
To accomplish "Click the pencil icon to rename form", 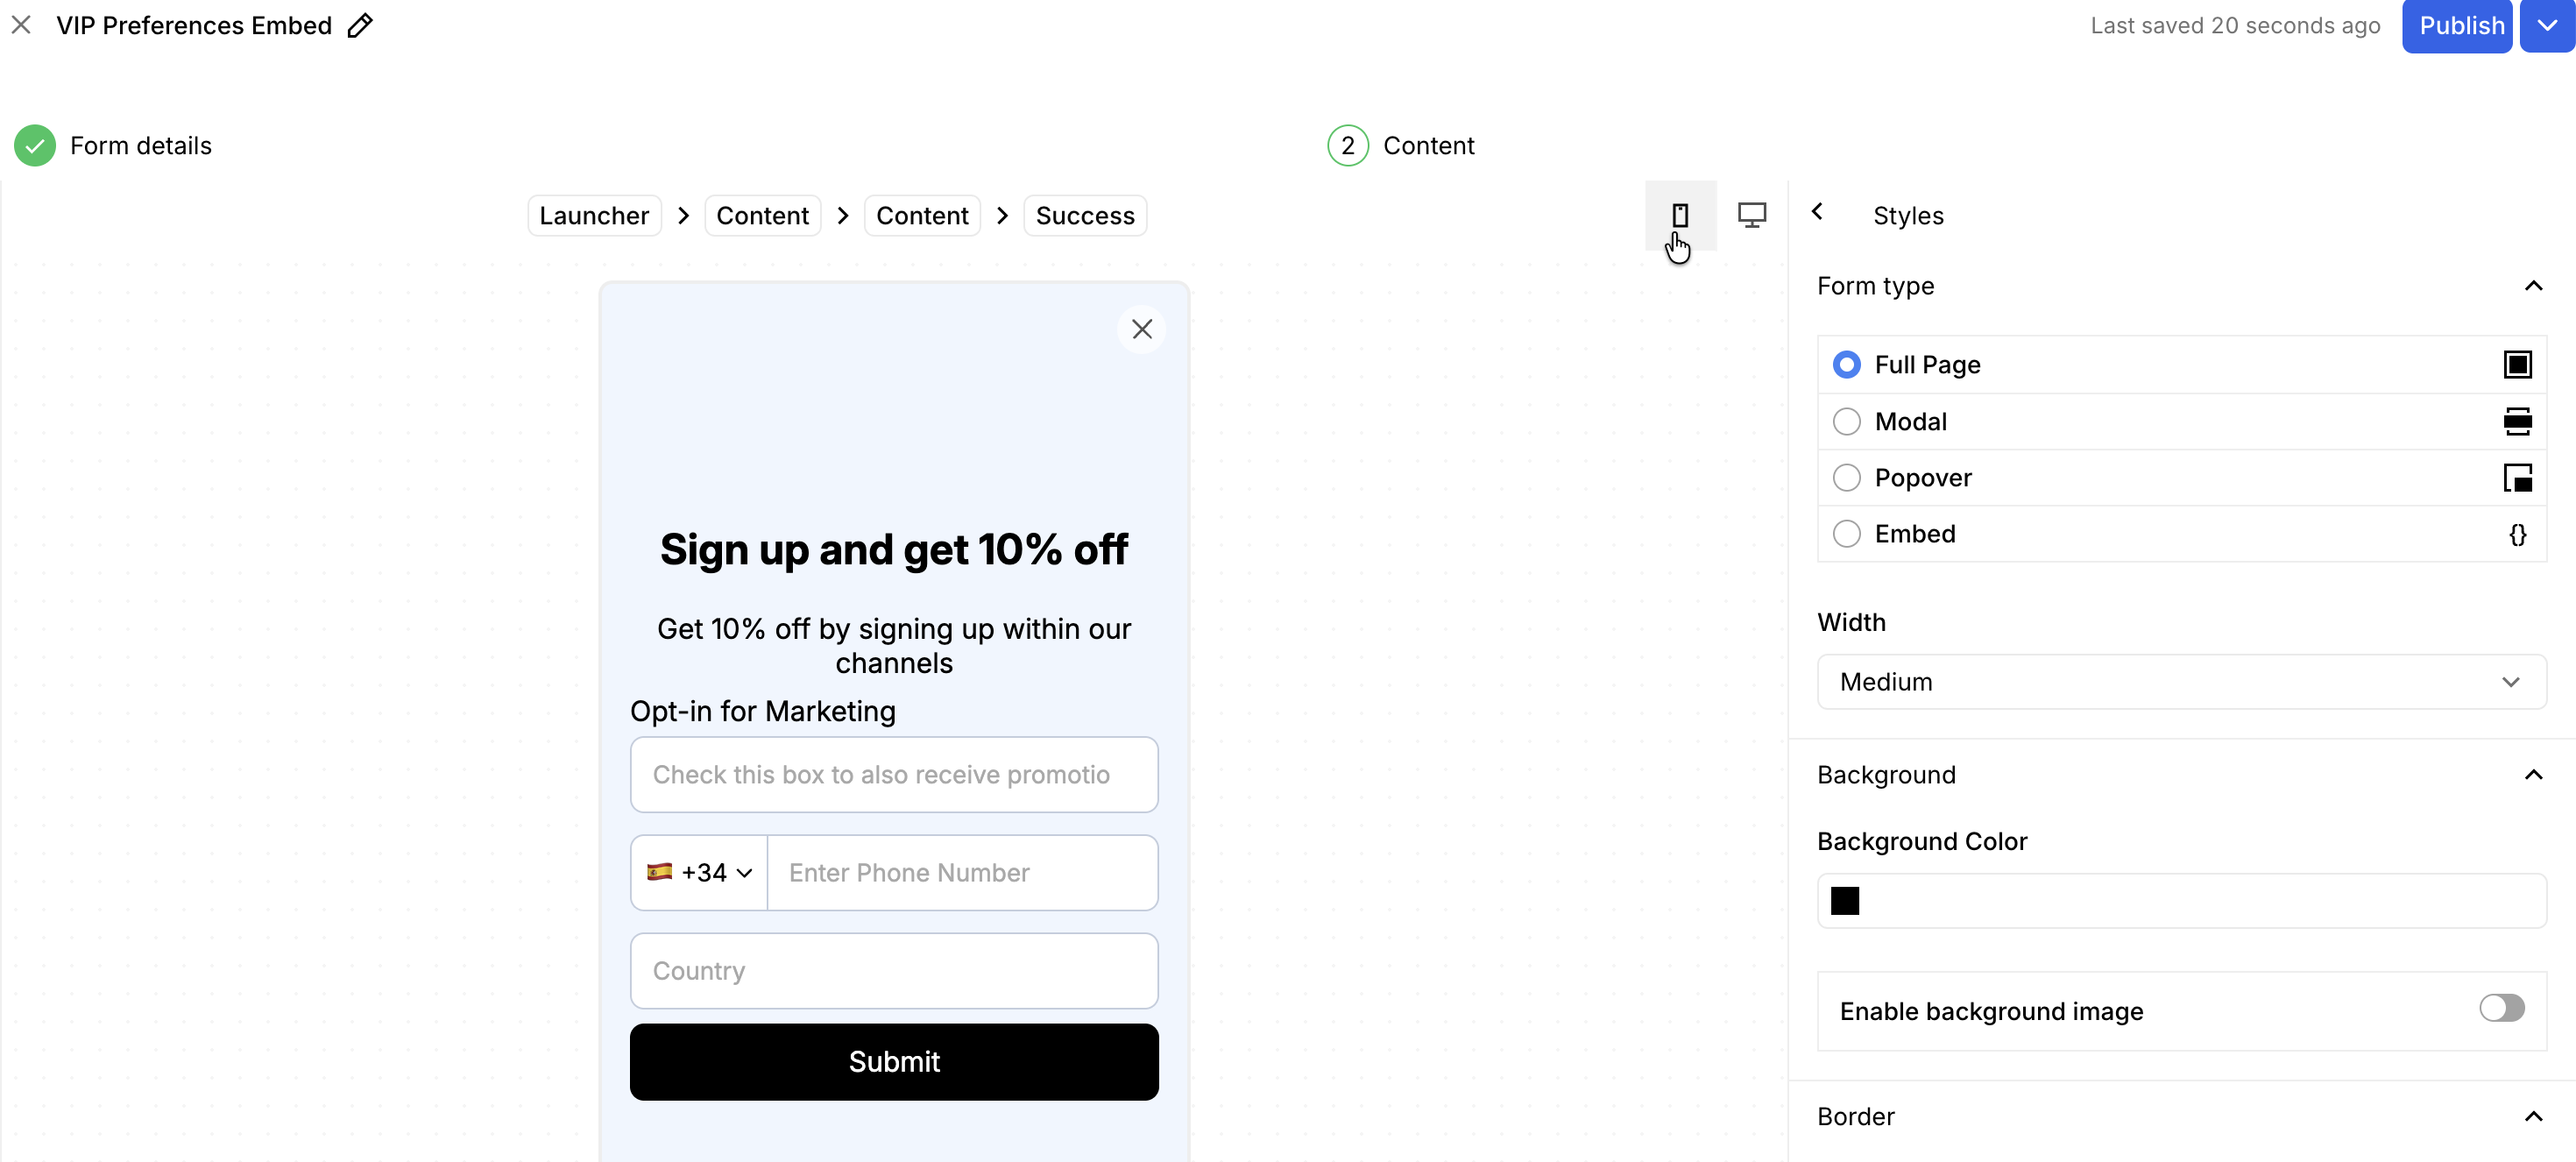I will coord(360,26).
